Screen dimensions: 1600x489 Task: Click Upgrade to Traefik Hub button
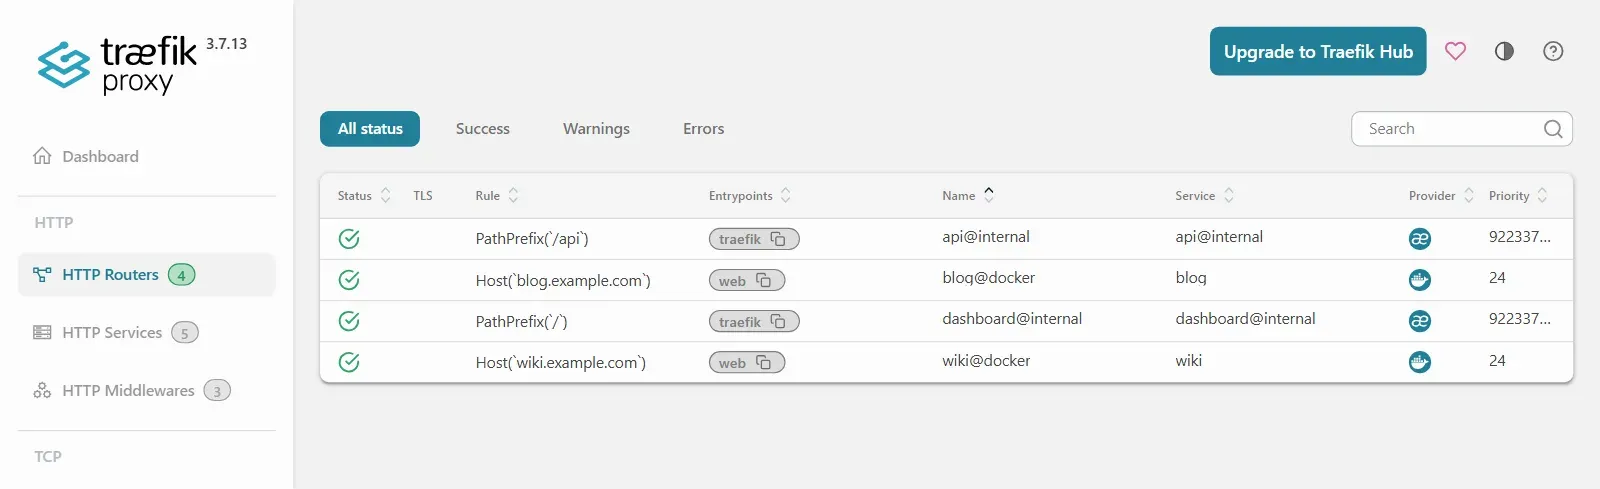[x=1318, y=51]
